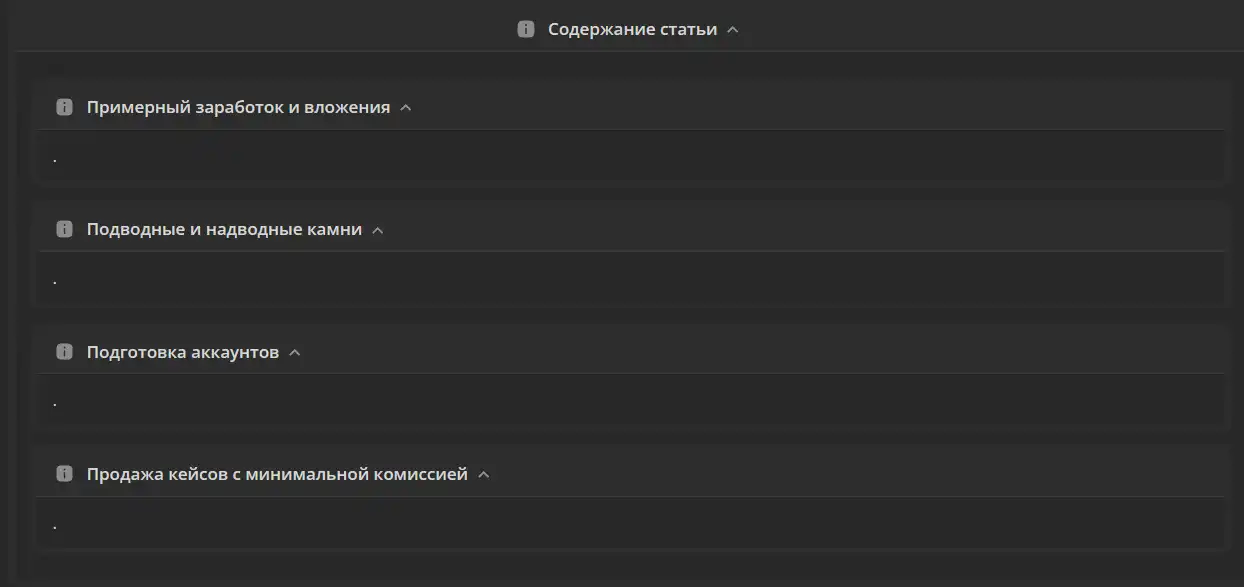The image size is (1244, 587).
Task: Click the info icon beside Содержание статьи
Action: pos(526,29)
